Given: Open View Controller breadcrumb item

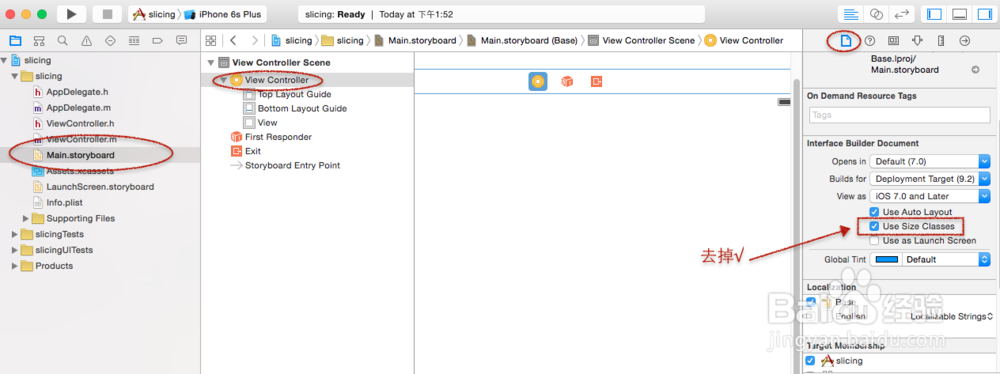Looking at the screenshot, I should (x=744, y=40).
